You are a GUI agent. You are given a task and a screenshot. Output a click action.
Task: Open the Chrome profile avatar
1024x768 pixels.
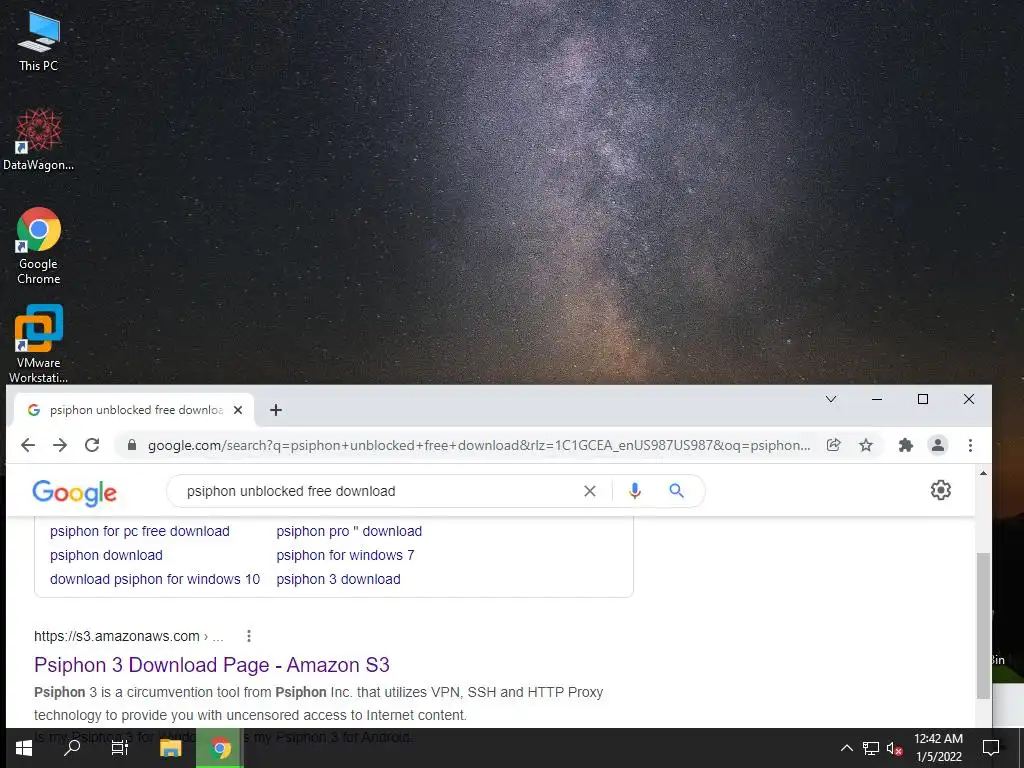938,445
